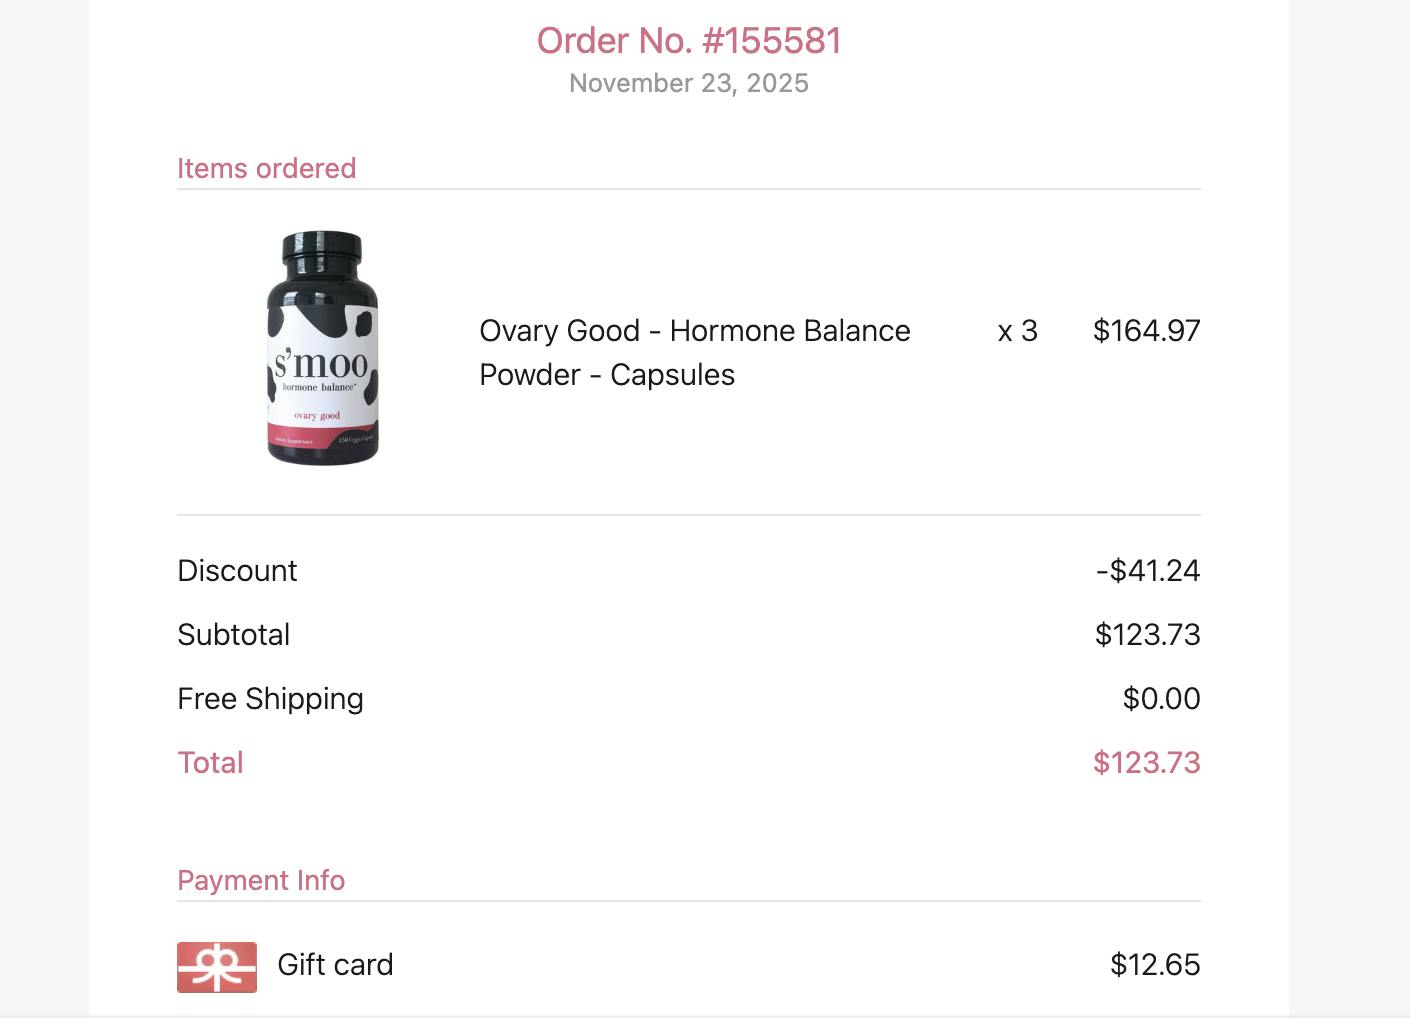
Task: Click the Gift card payment label
Action: click(x=335, y=965)
